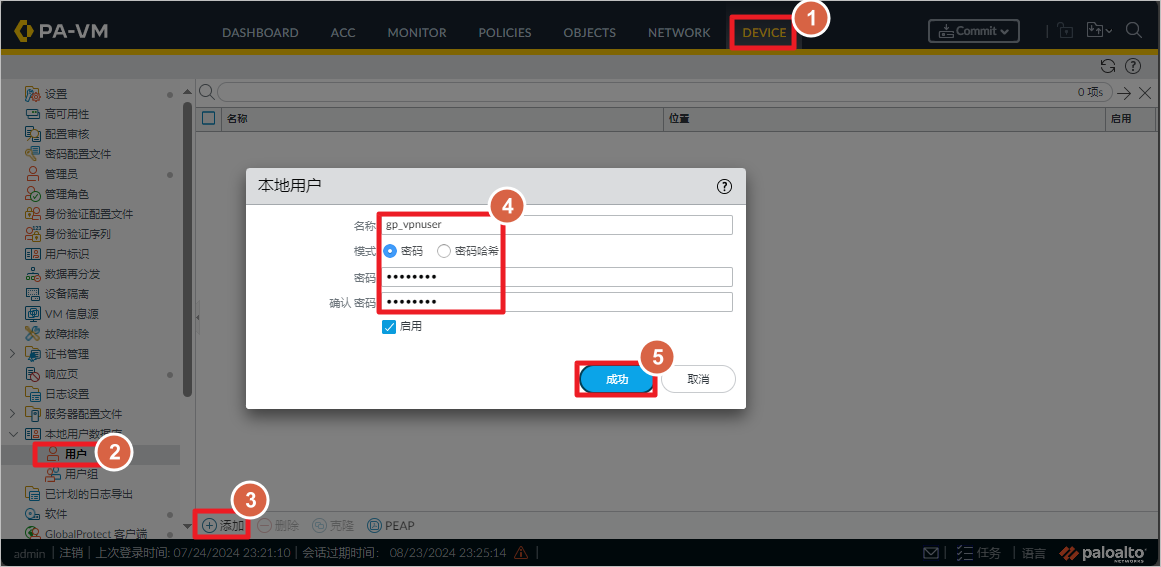Expand the 证书管理 tree node

click(13, 354)
